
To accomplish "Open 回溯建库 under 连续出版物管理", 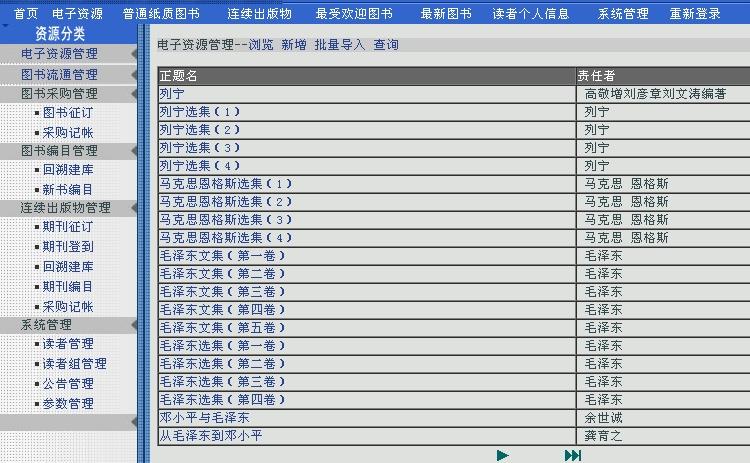I will (68, 267).
